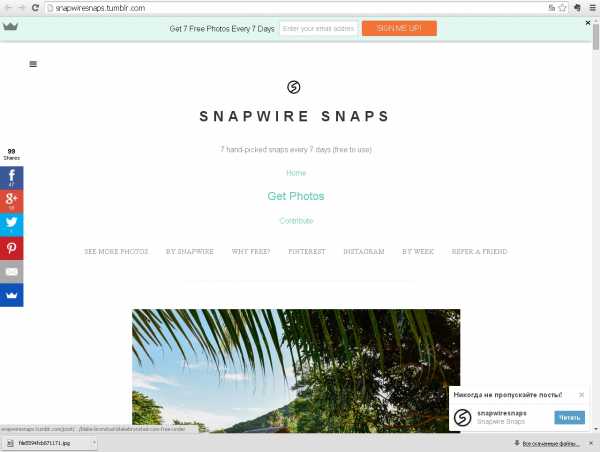
Task: Select the BY WEEK menu item
Action: click(x=418, y=251)
